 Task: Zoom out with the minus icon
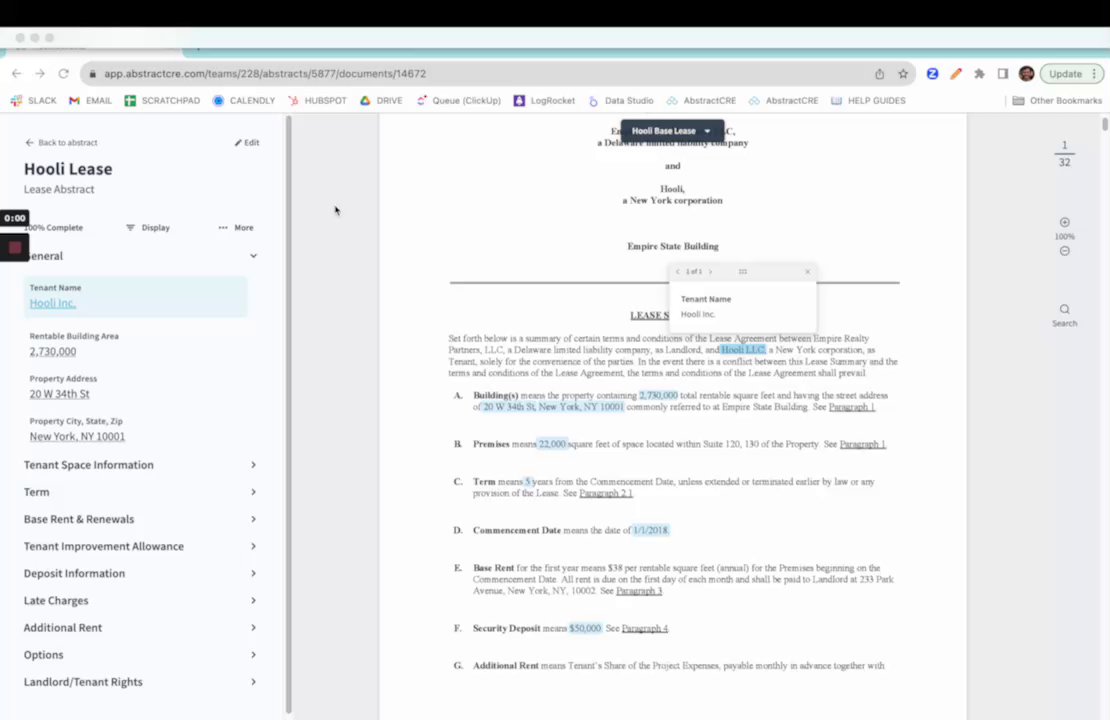pyautogui.click(x=1065, y=251)
